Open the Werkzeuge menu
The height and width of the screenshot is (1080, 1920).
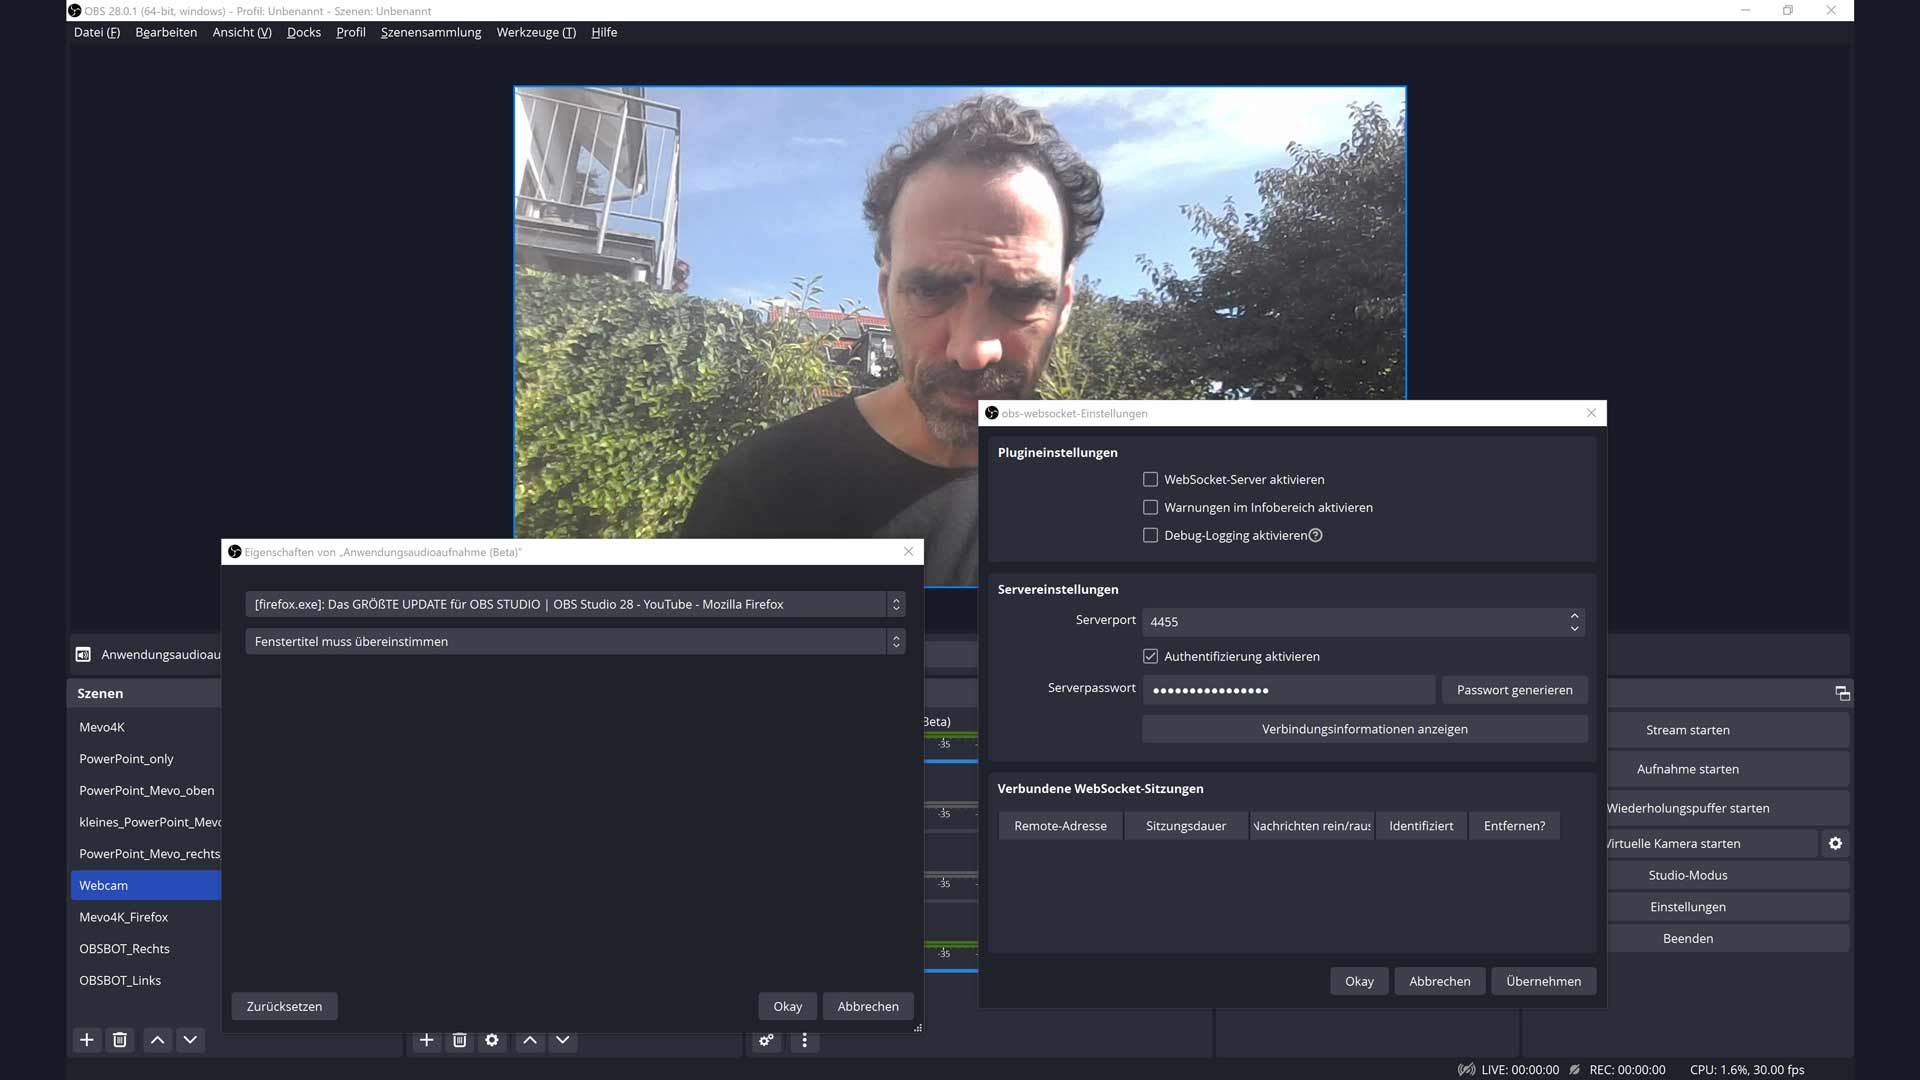[x=535, y=32]
